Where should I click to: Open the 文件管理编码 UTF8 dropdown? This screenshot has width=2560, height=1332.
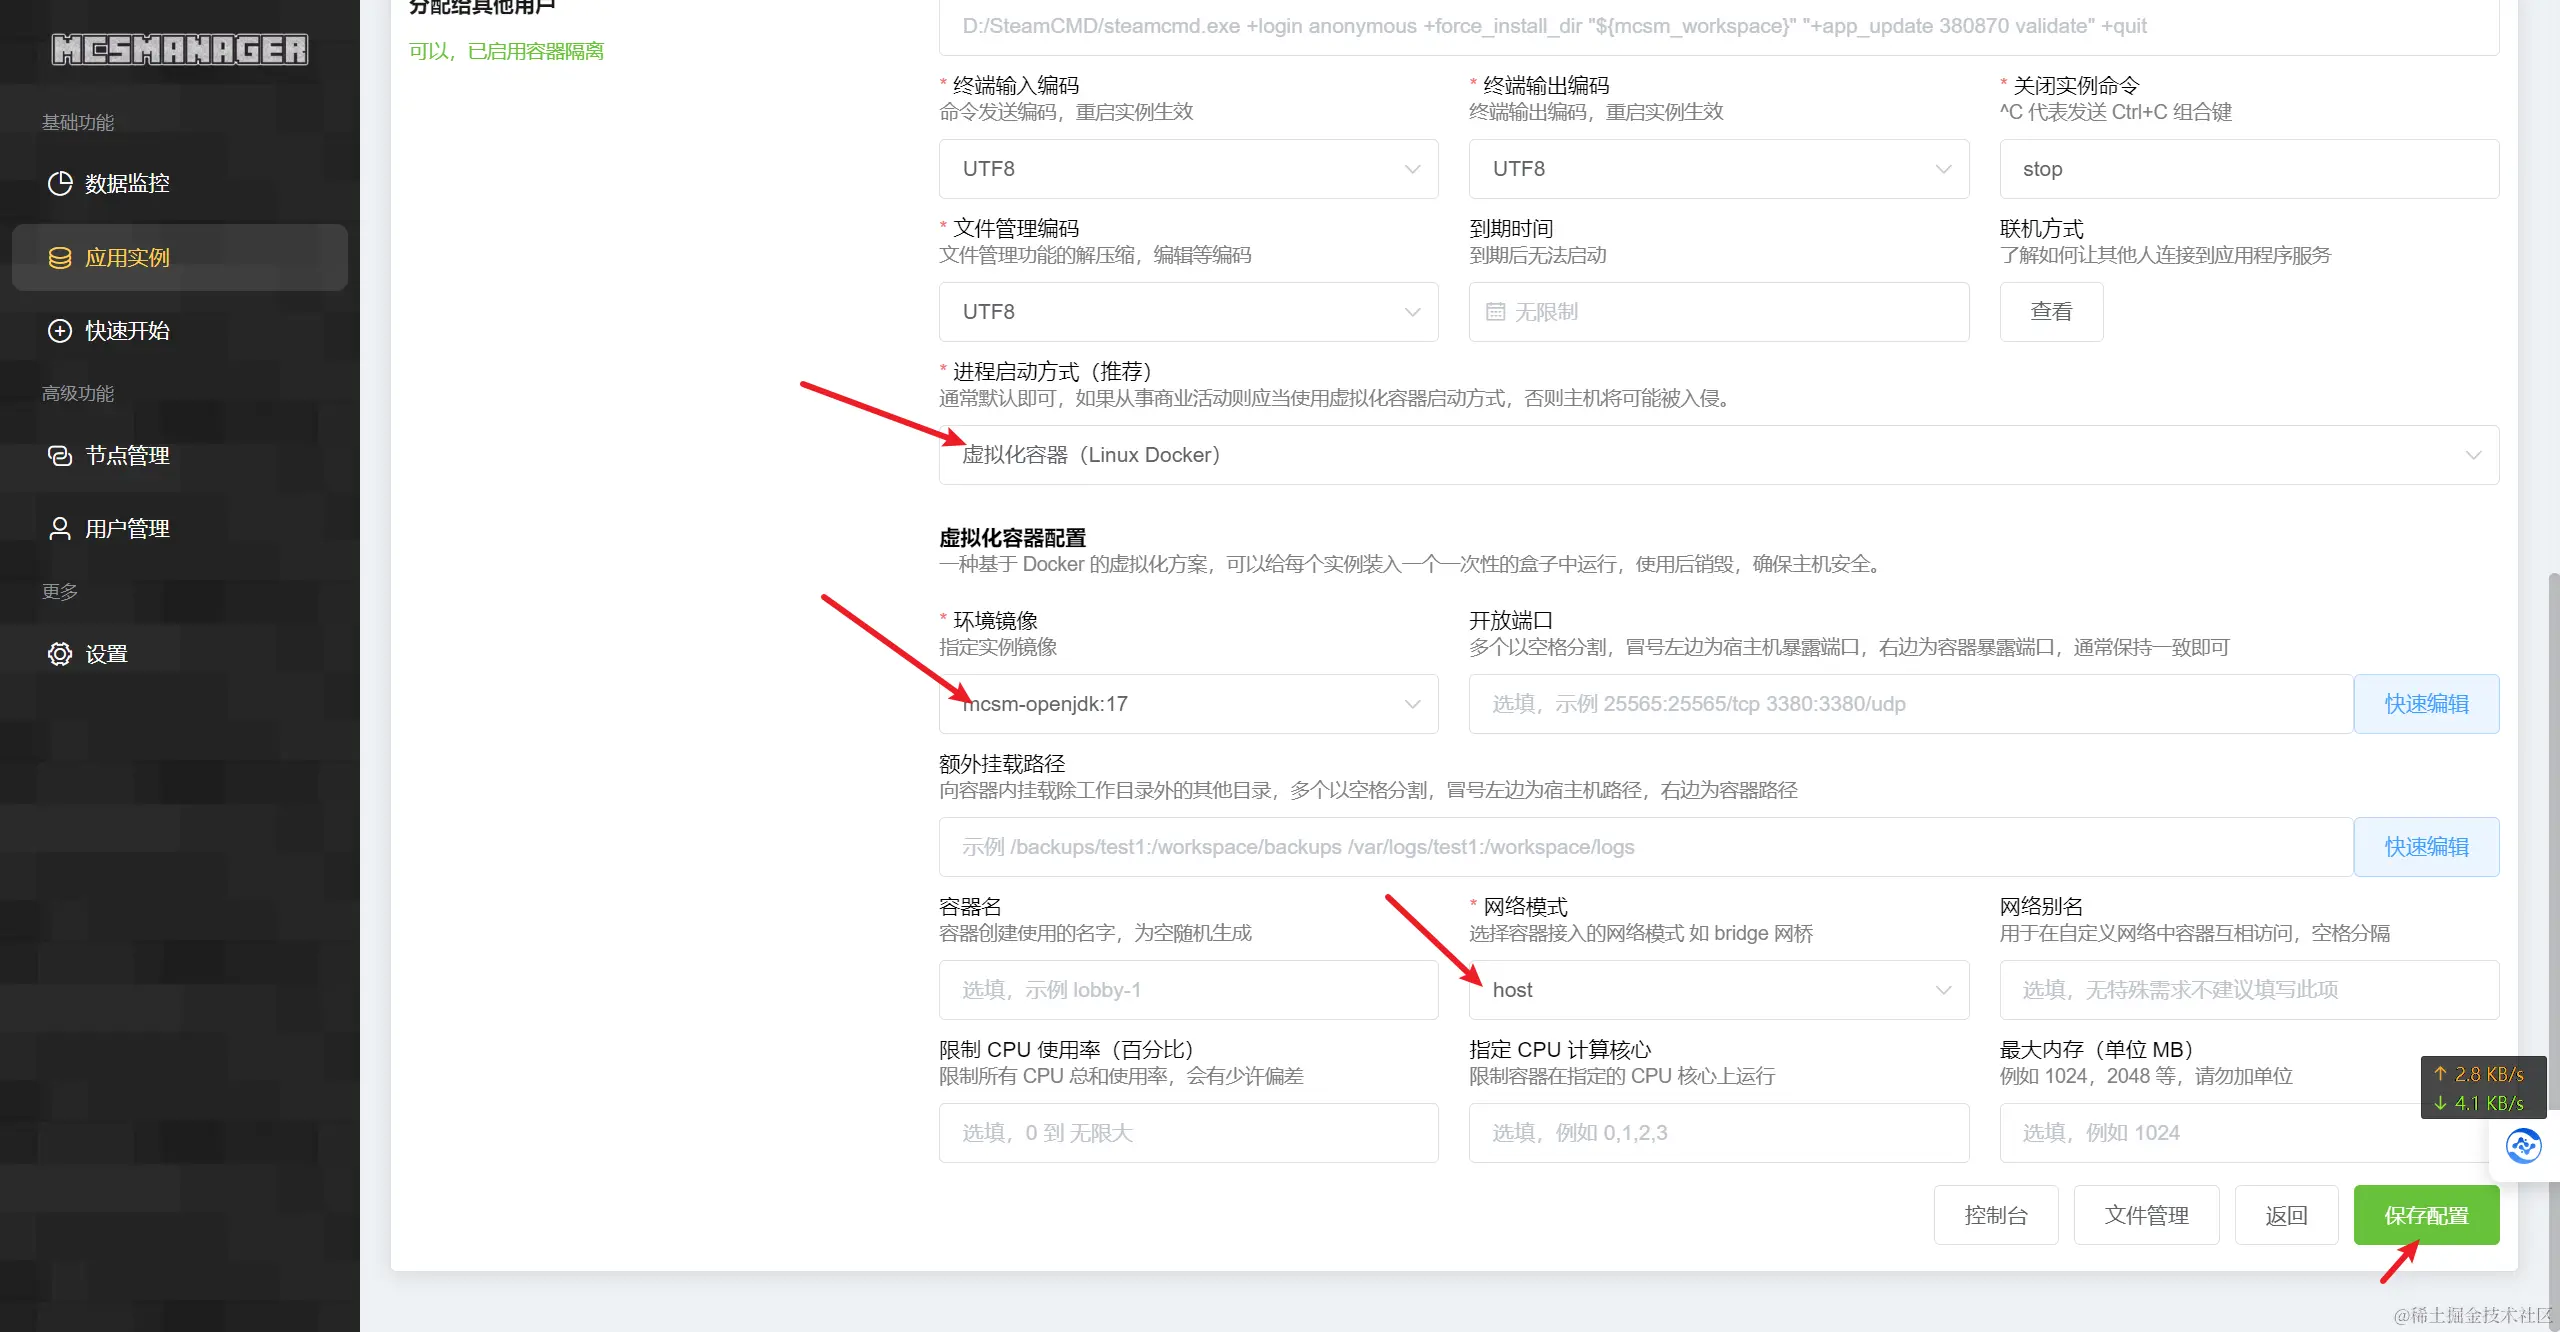(x=1188, y=312)
